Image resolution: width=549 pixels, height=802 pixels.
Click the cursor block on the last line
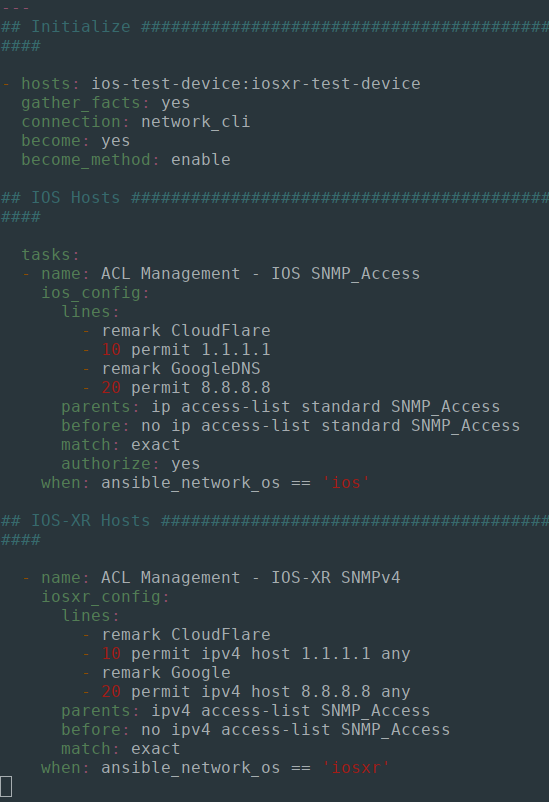tap(6, 786)
